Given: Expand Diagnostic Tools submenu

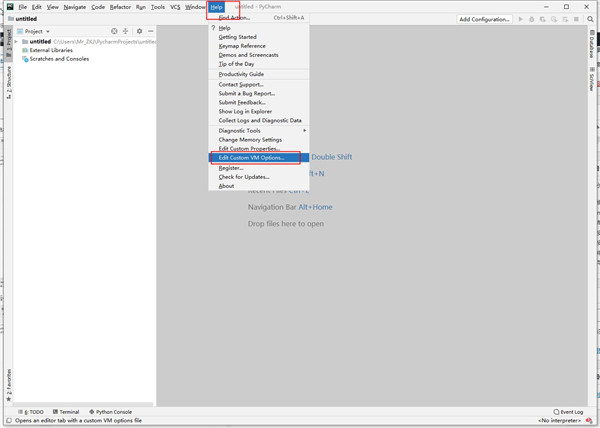Looking at the screenshot, I should [x=259, y=130].
